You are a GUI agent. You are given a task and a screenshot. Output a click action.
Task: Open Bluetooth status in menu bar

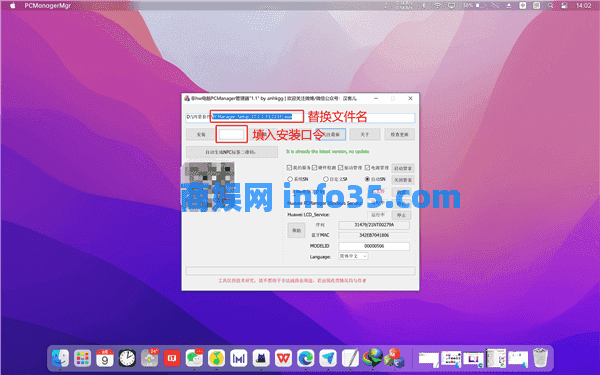tap(424, 5)
